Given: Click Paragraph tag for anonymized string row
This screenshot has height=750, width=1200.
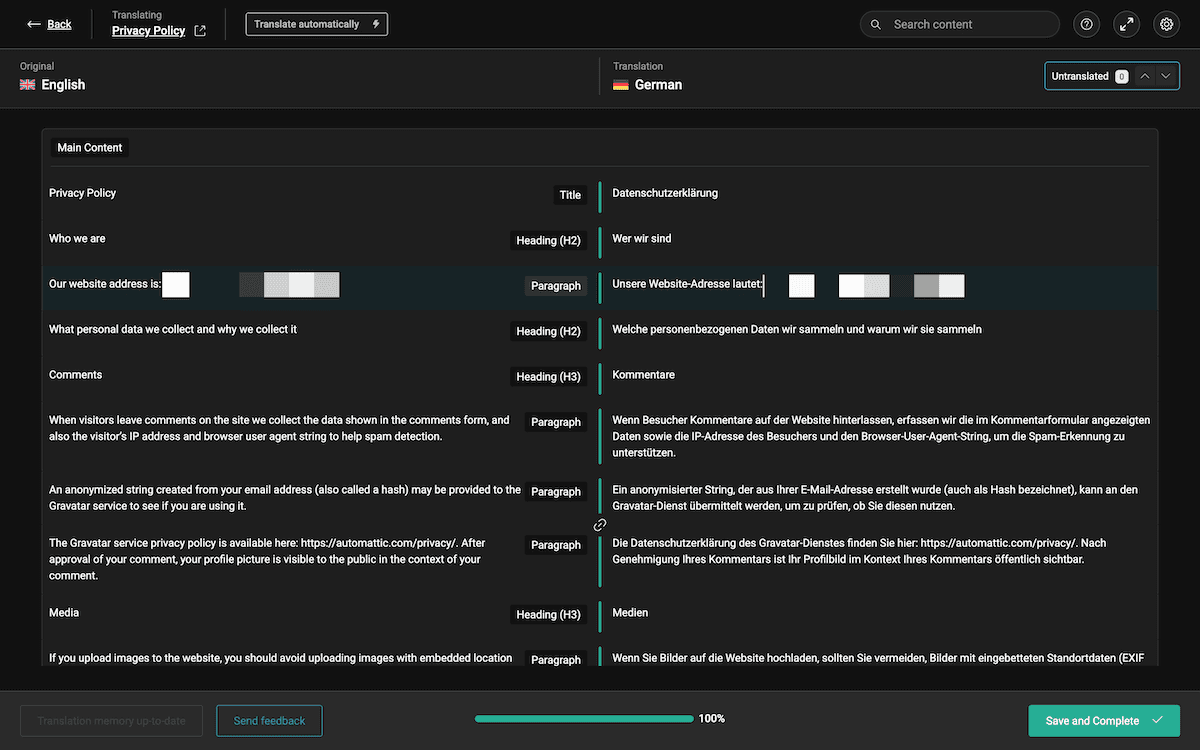Looking at the screenshot, I should (x=556, y=492).
